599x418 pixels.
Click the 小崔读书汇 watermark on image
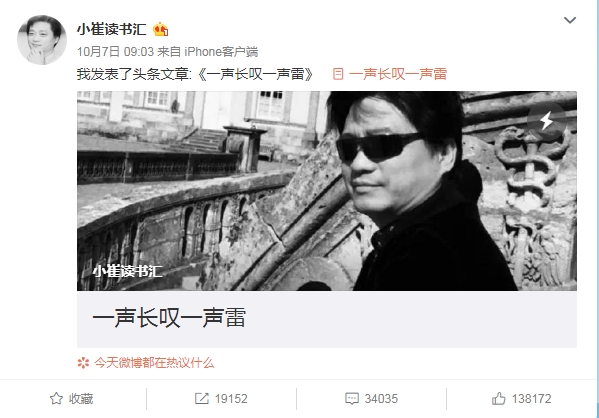pyautogui.click(x=128, y=271)
